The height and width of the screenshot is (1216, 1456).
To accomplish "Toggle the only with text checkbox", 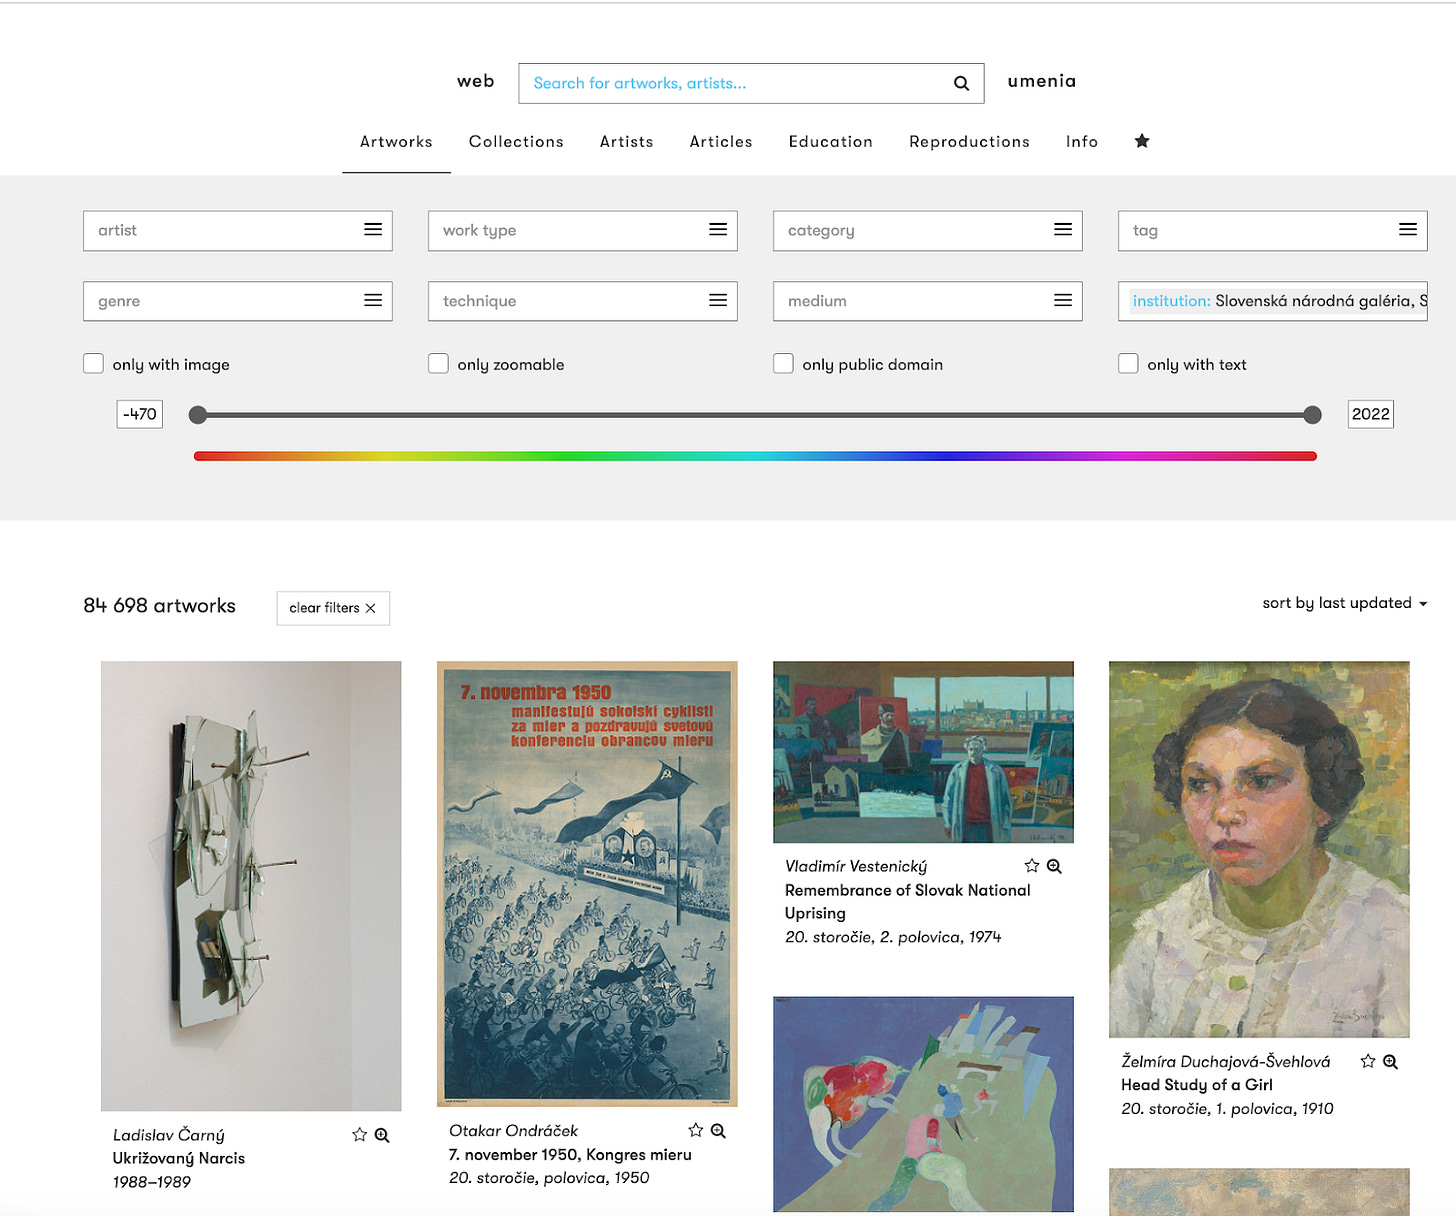I will pyautogui.click(x=1129, y=364).
